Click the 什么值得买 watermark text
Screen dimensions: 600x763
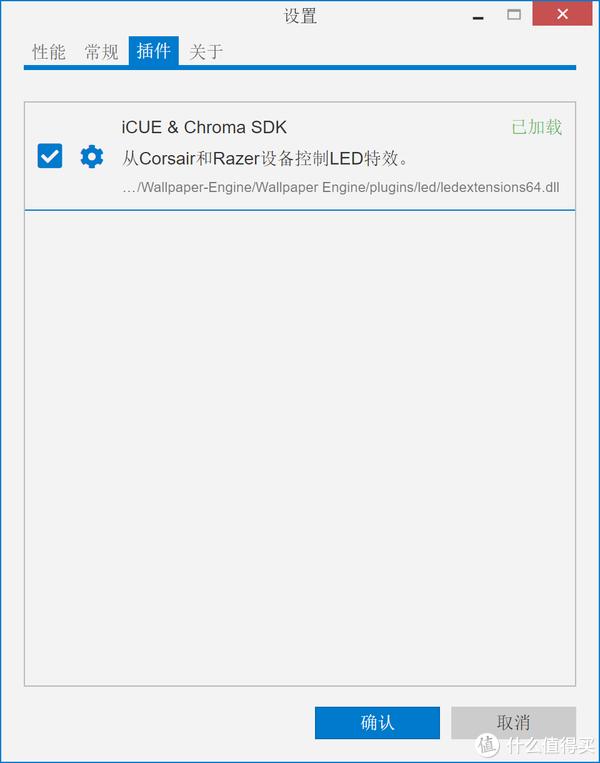click(550, 745)
